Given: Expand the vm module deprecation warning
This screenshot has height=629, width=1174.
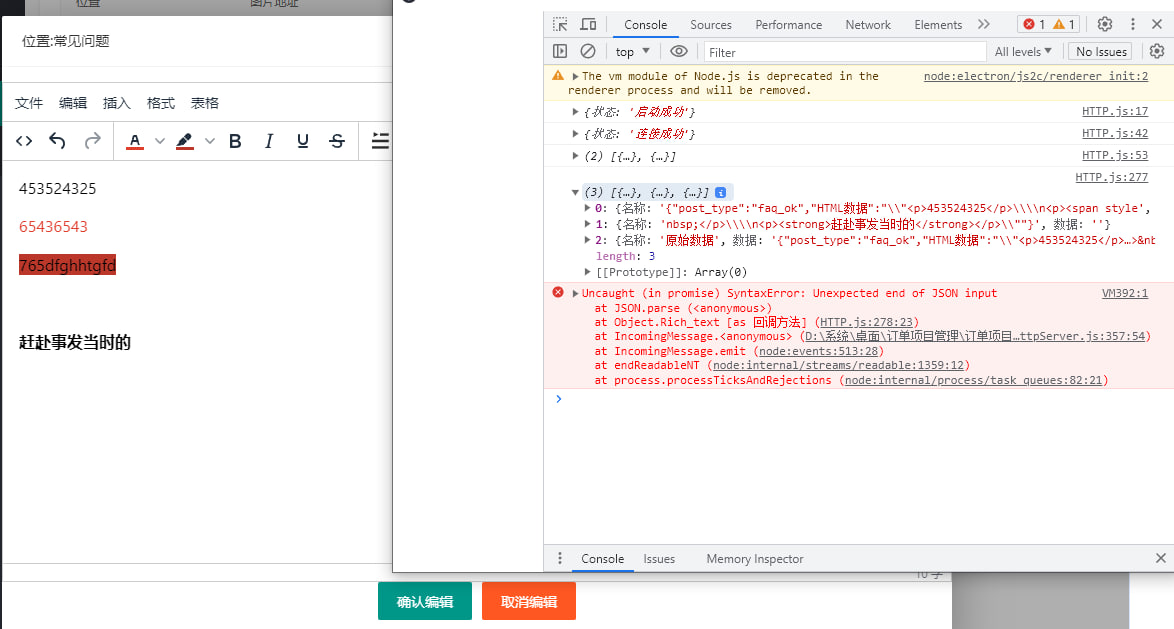Looking at the screenshot, I should [x=575, y=76].
